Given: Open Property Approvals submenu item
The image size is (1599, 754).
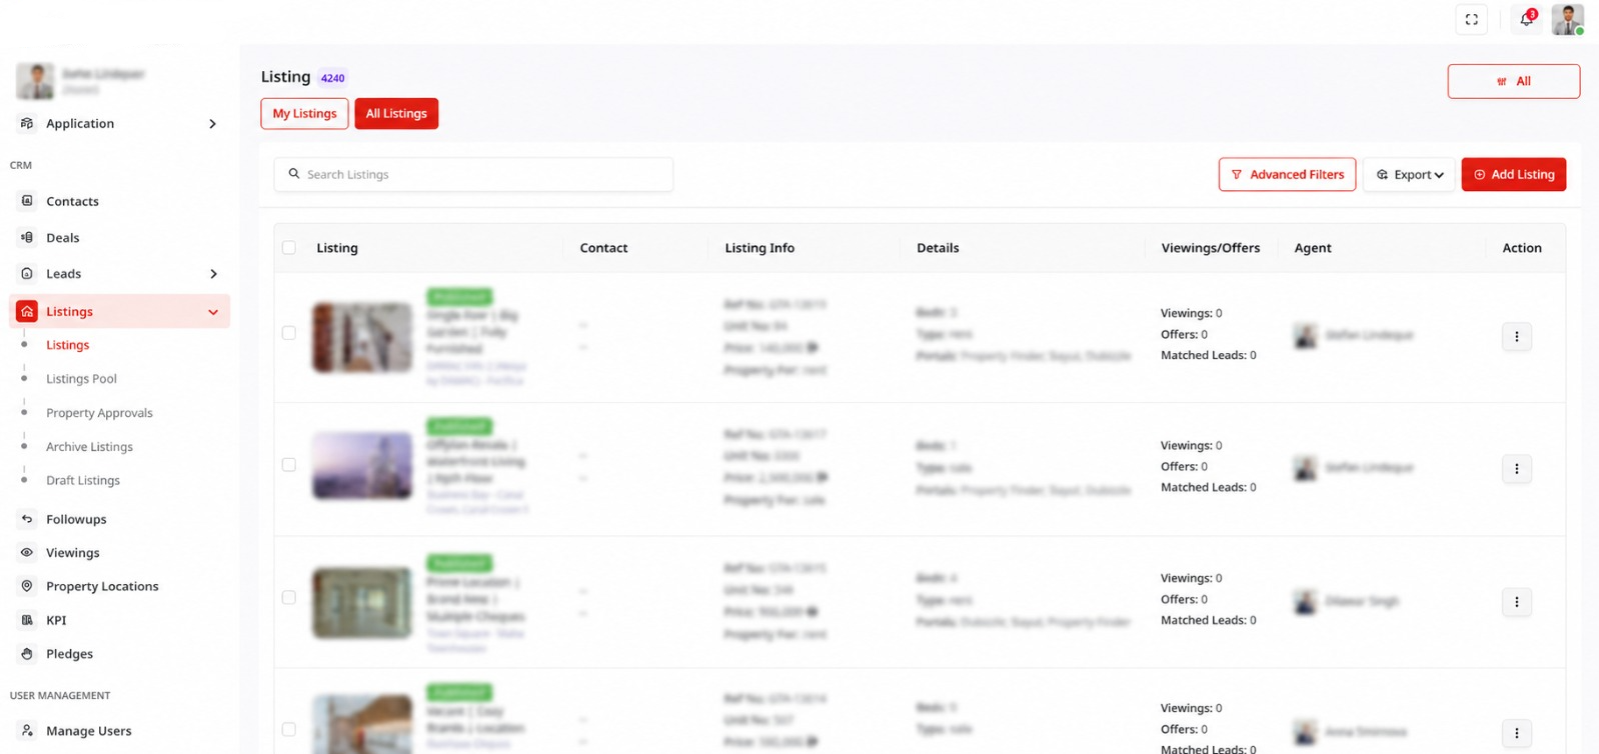Looking at the screenshot, I should (99, 413).
